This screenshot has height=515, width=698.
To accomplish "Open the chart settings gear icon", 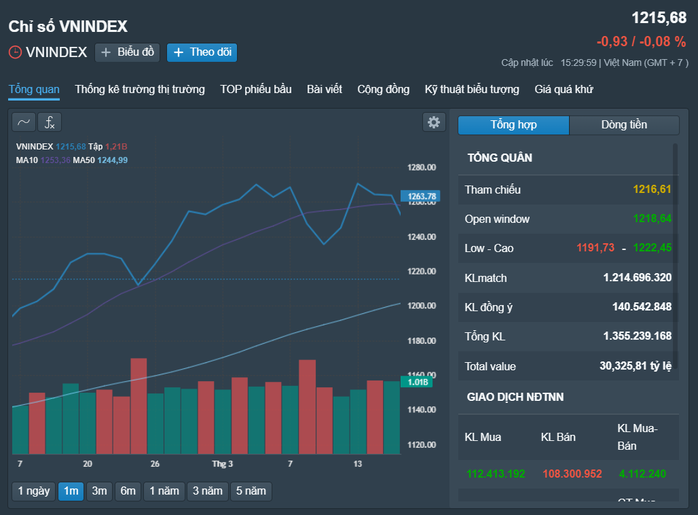I will [x=434, y=122].
